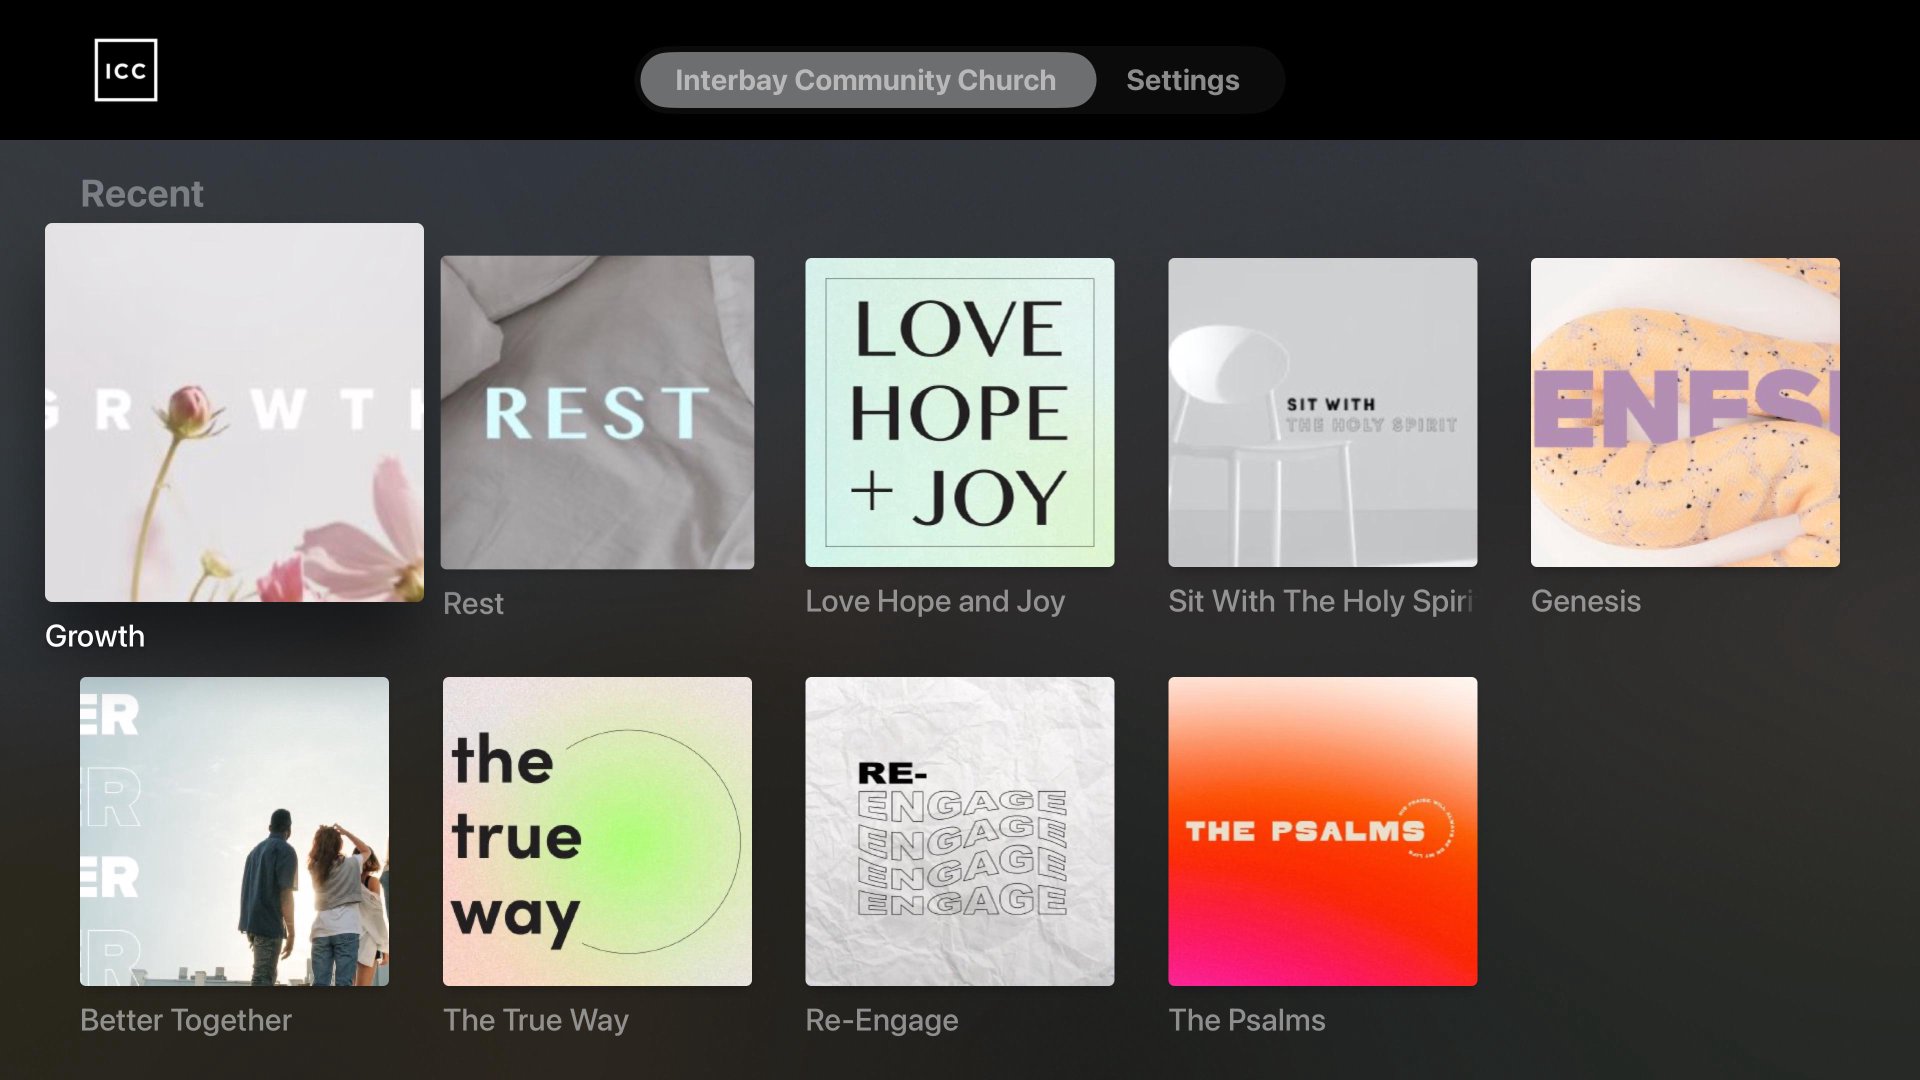This screenshot has width=1920, height=1080.
Task: Click the Growth title label
Action: (95, 636)
